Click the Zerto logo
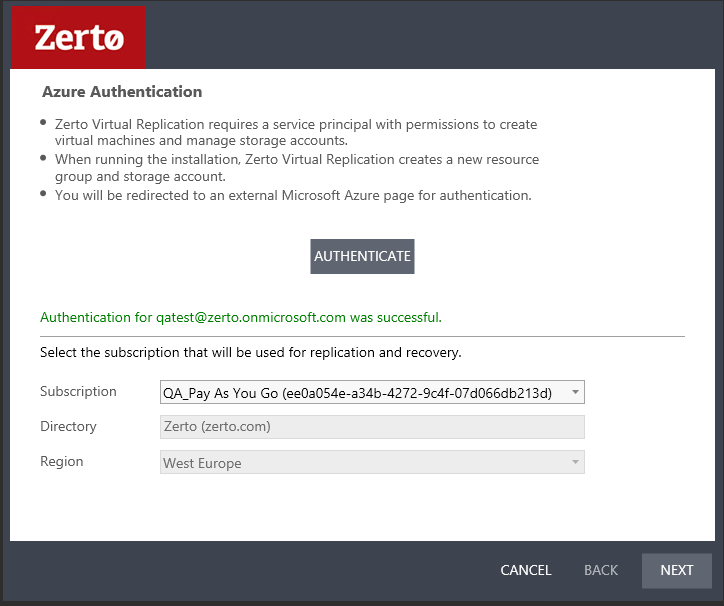This screenshot has width=724, height=606. [78, 37]
